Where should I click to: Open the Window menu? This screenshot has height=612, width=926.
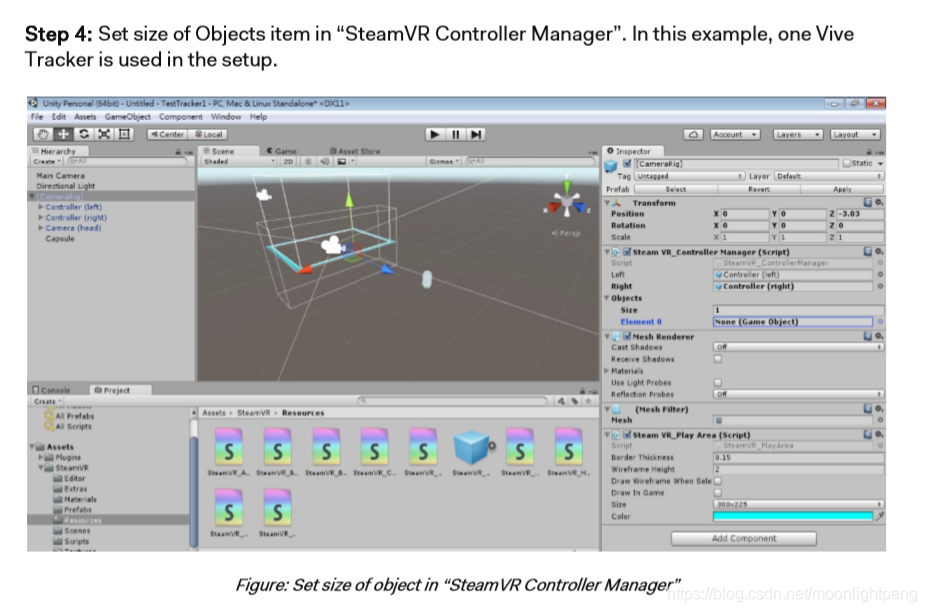pyautogui.click(x=226, y=117)
